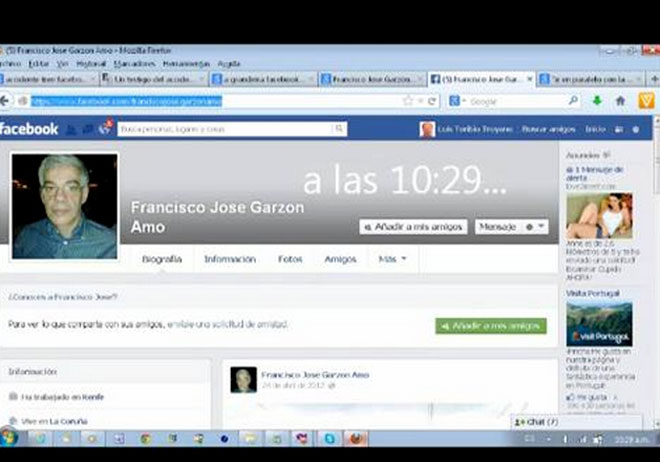Click the search magnifier in the Google box

tap(573, 101)
